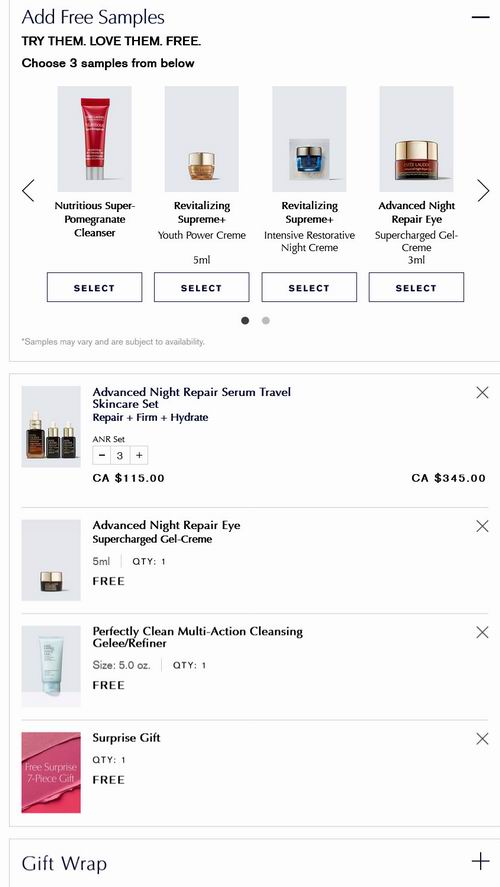Show next samples with right arrow
This screenshot has width=500, height=887.
[482, 191]
